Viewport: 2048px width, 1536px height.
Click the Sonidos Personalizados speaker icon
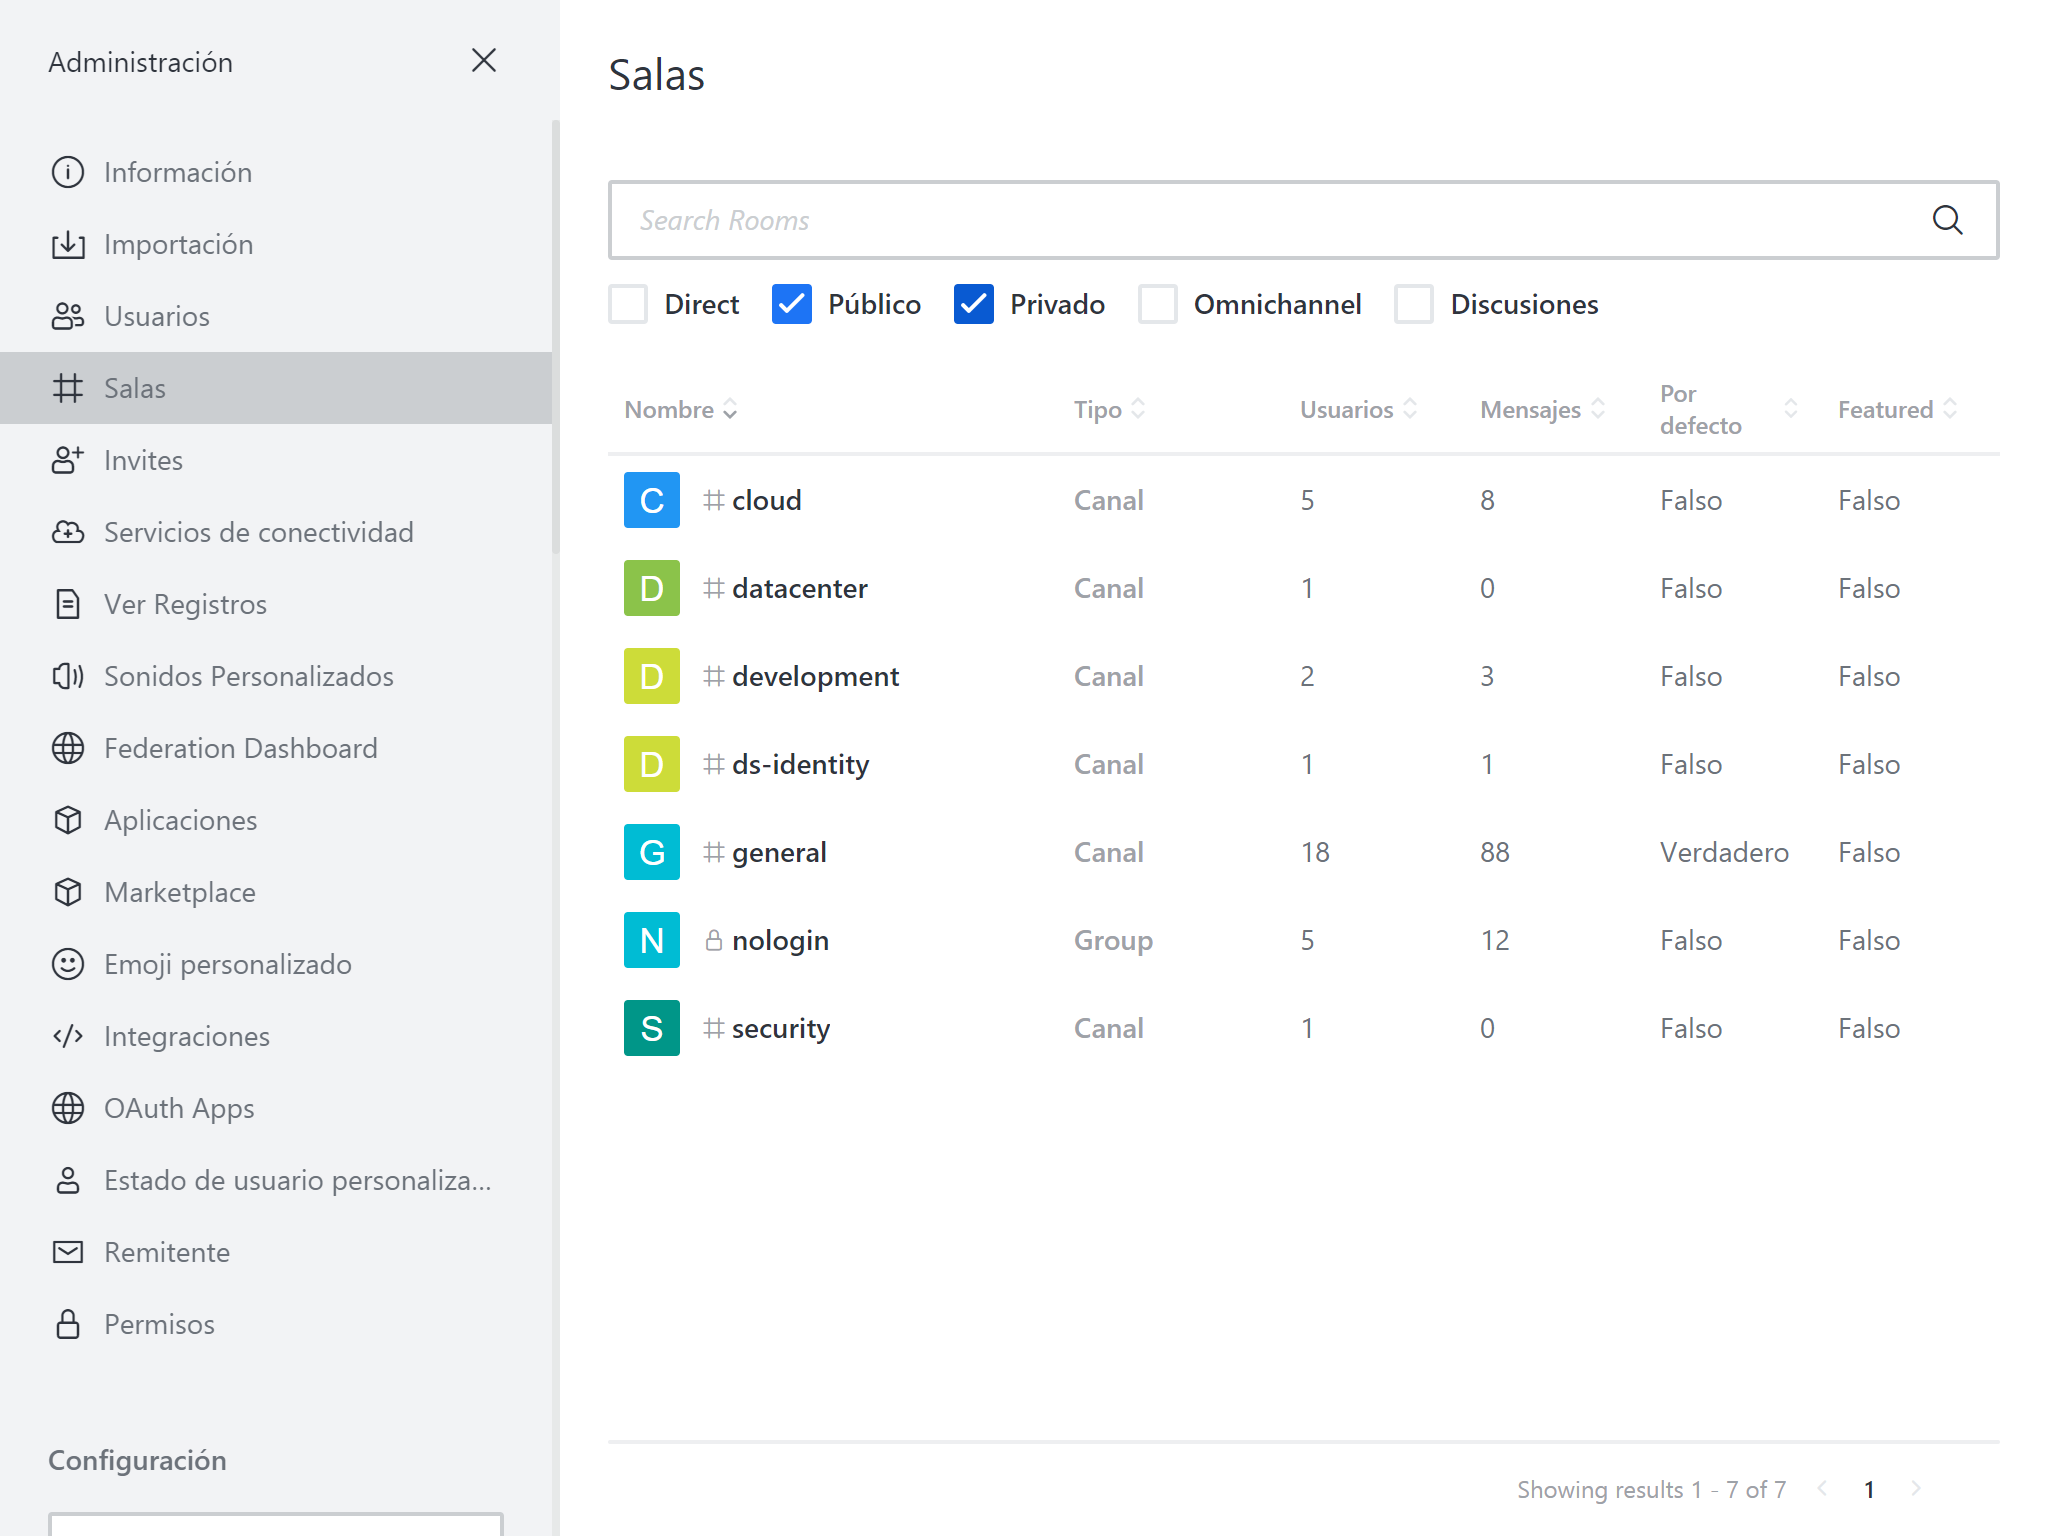(x=68, y=676)
